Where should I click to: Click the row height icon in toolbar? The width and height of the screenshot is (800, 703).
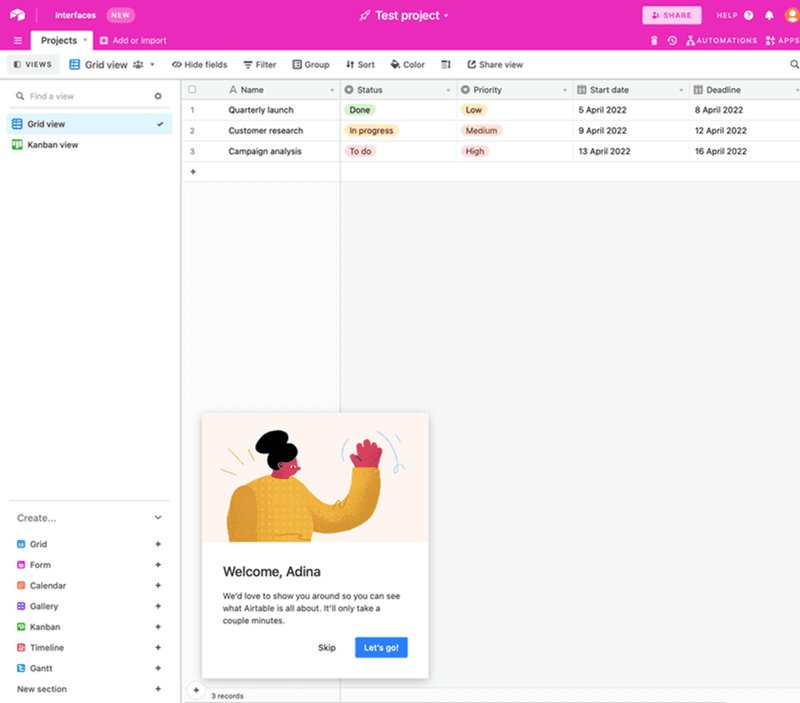click(446, 65)
